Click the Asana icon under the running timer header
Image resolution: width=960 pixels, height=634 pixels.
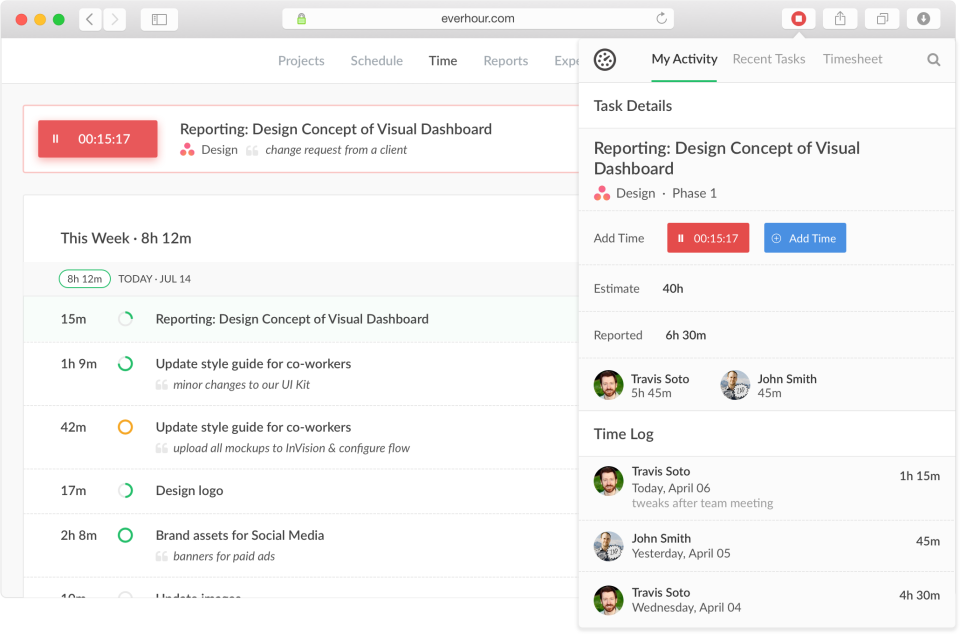187,150
